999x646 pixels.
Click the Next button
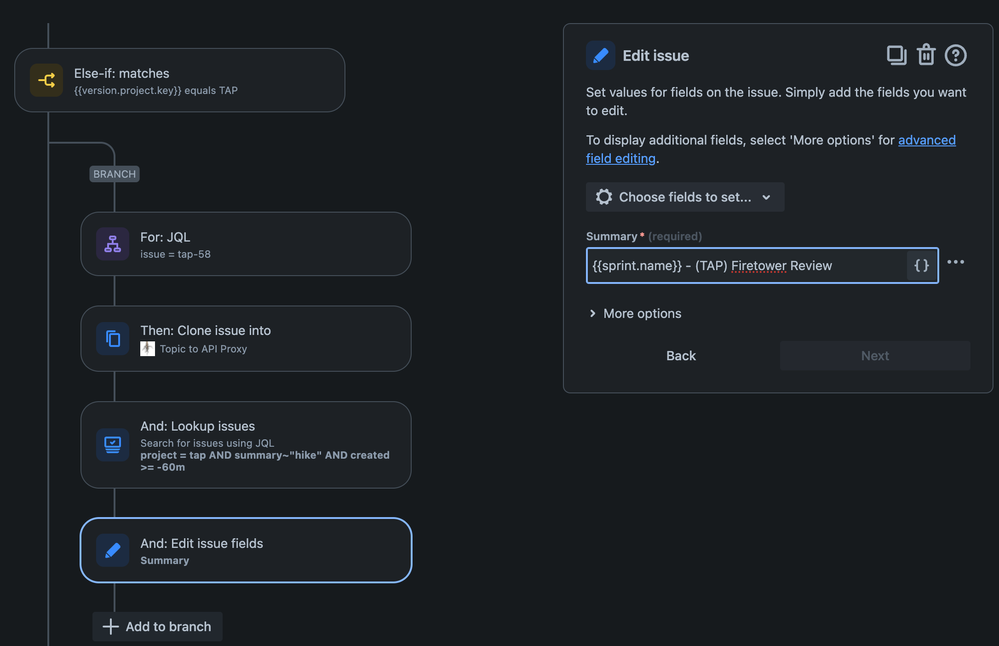875,356
